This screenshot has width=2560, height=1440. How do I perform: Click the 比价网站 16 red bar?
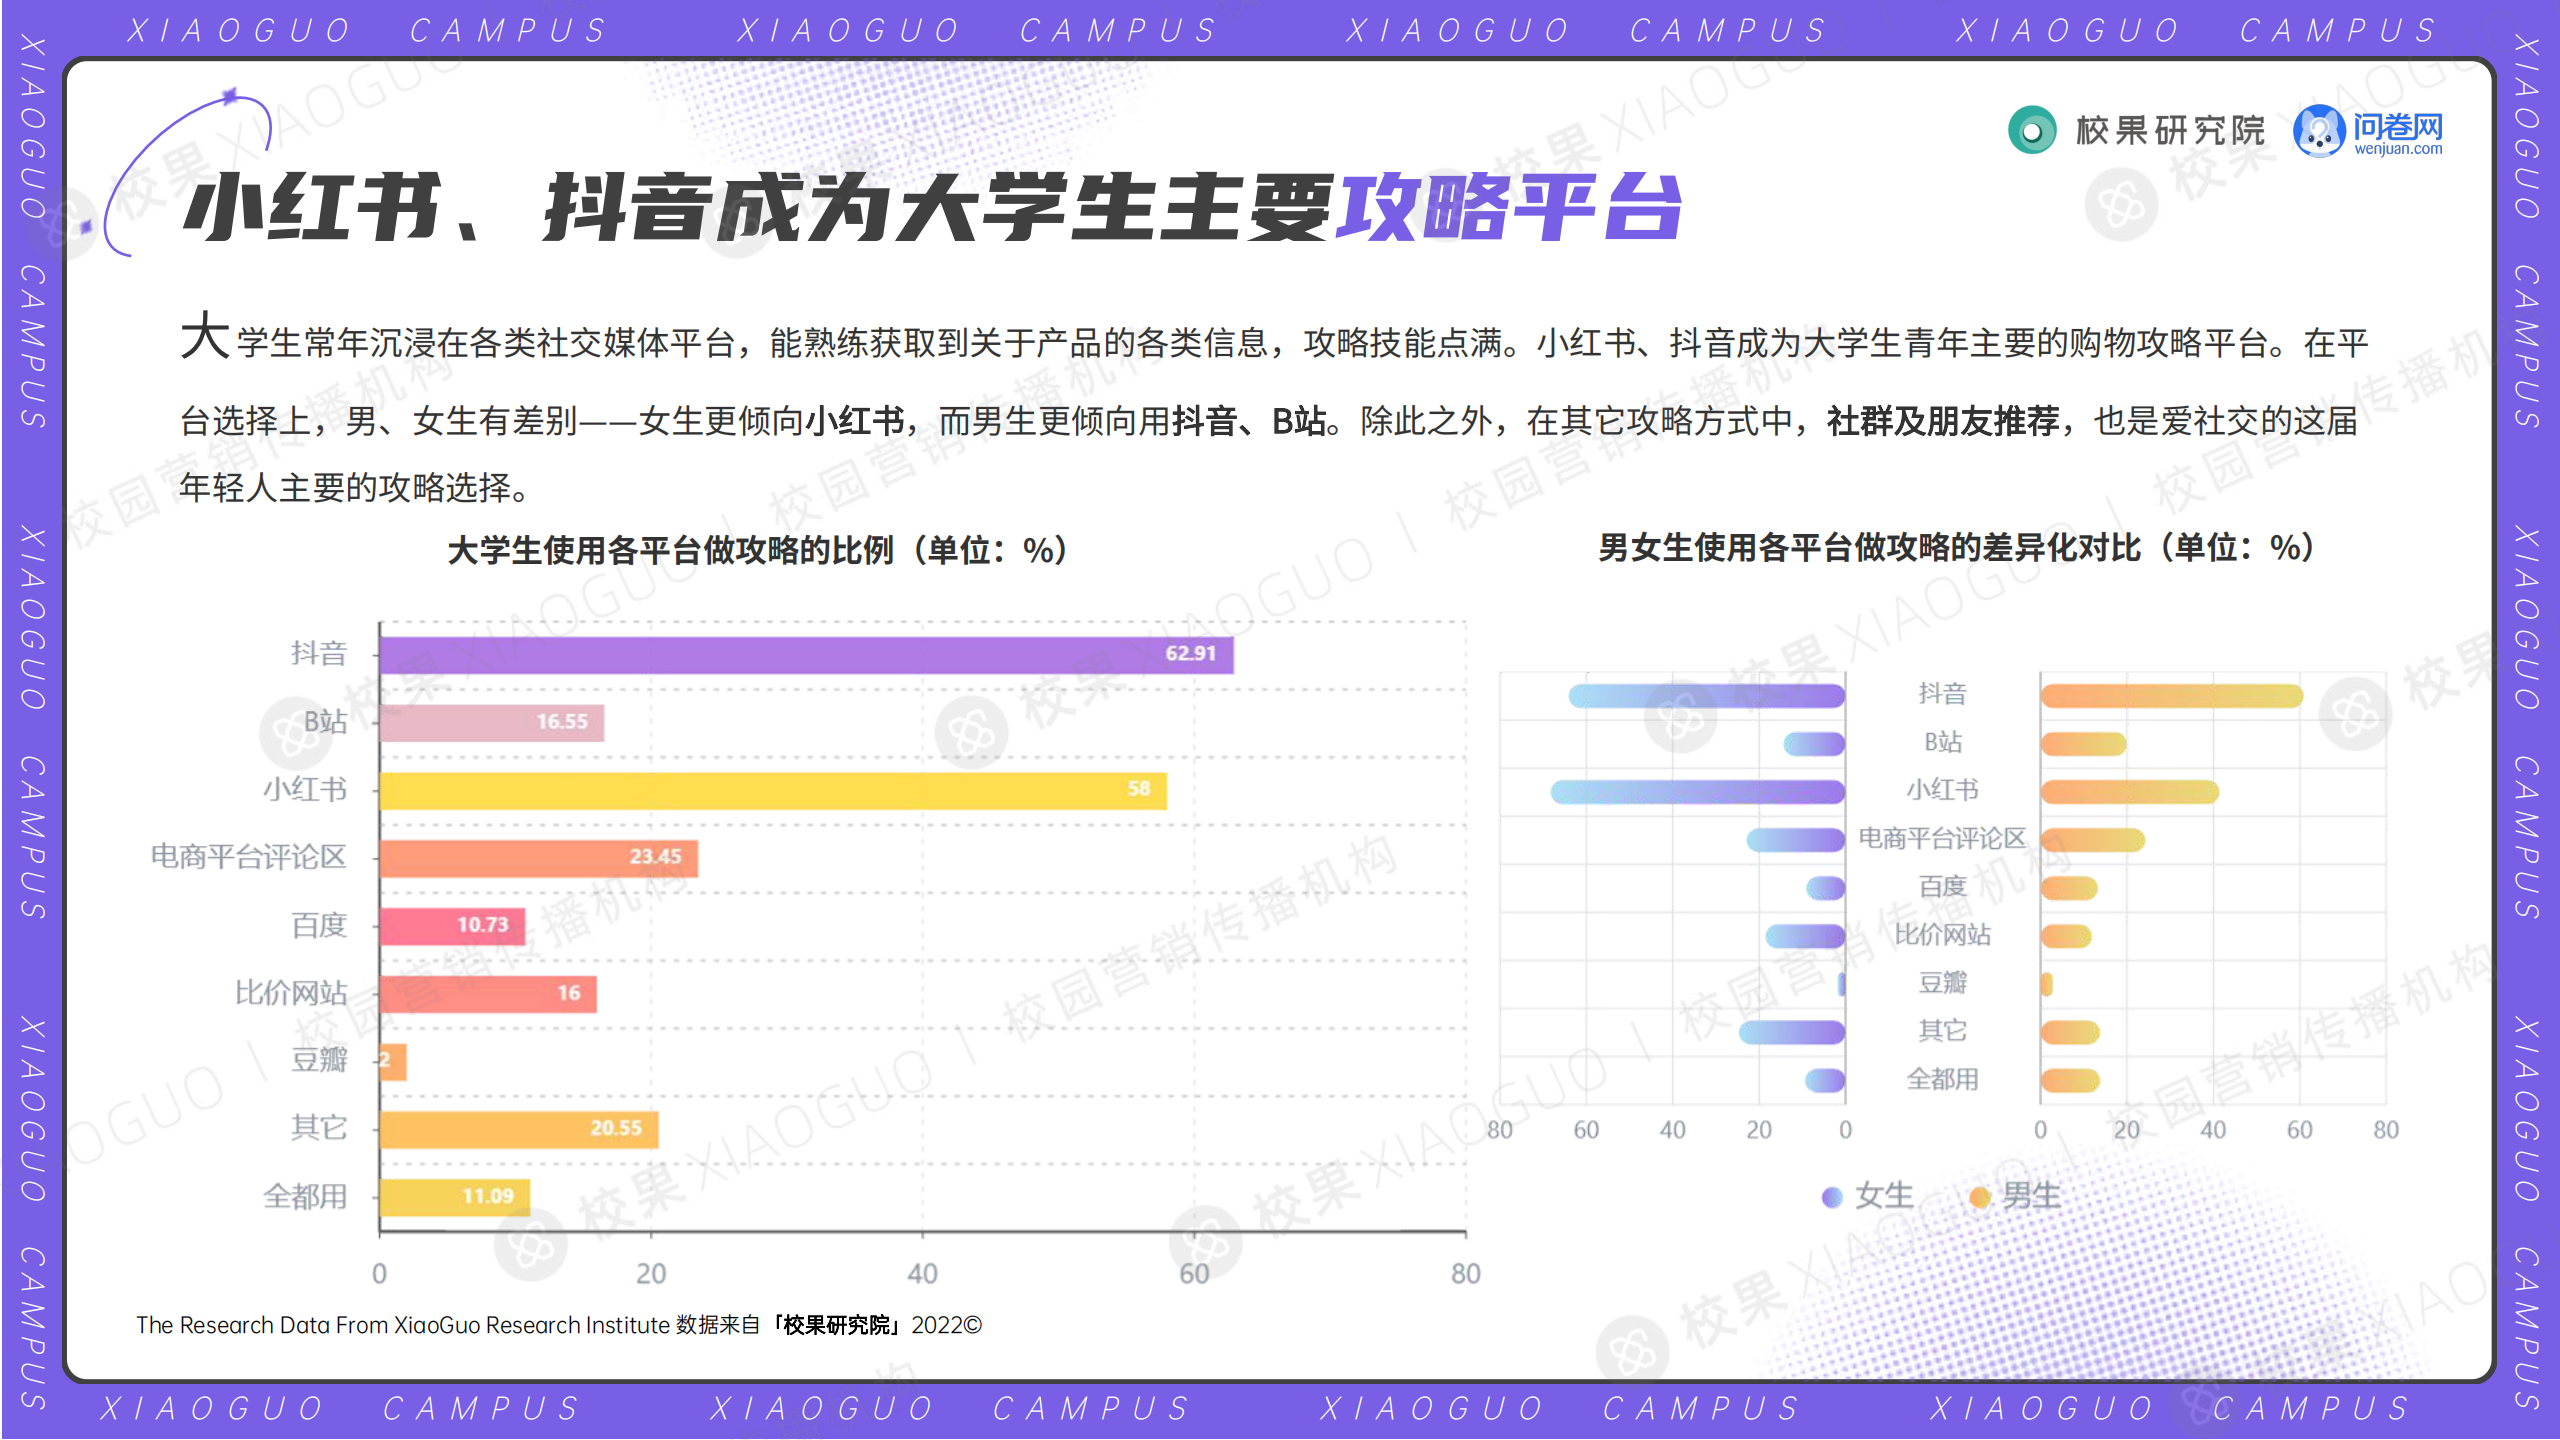[487, 994]
